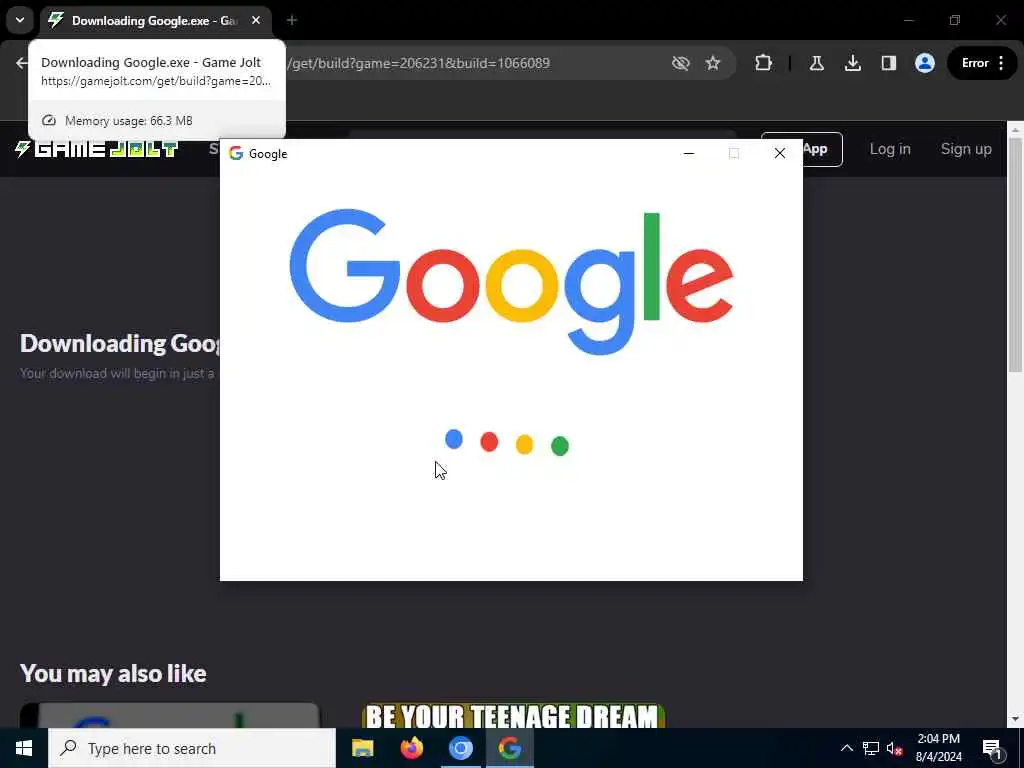Viewport: 1024px width, 768px height.
Task: Switch to Chrome on the taskbar
Action: click(460, 748)
